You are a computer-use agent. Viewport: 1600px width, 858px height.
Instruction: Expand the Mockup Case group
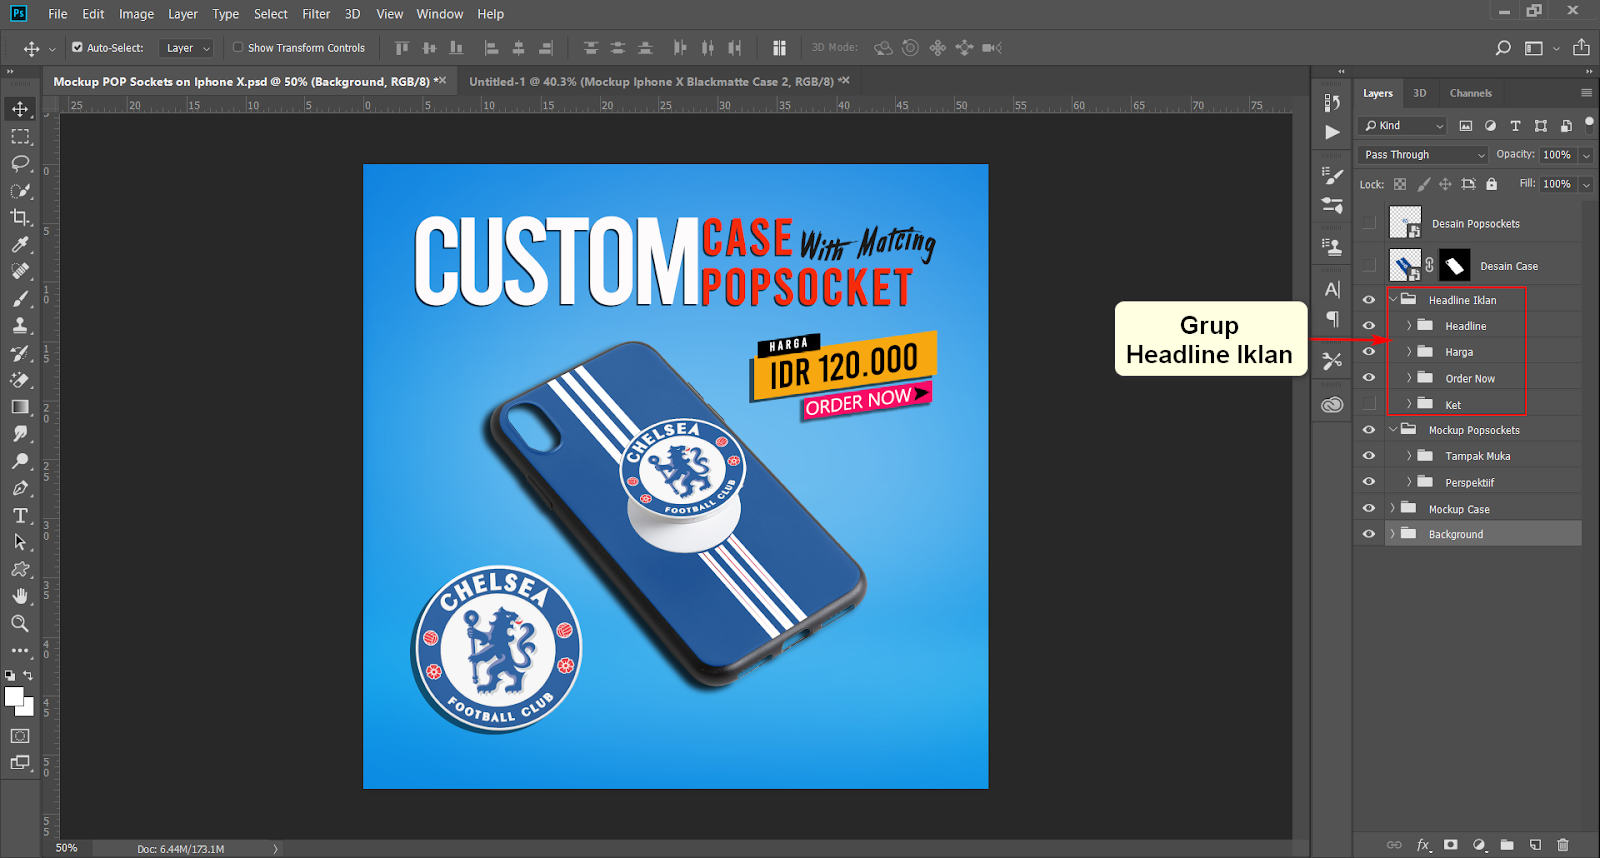[x=1392, y=508]
